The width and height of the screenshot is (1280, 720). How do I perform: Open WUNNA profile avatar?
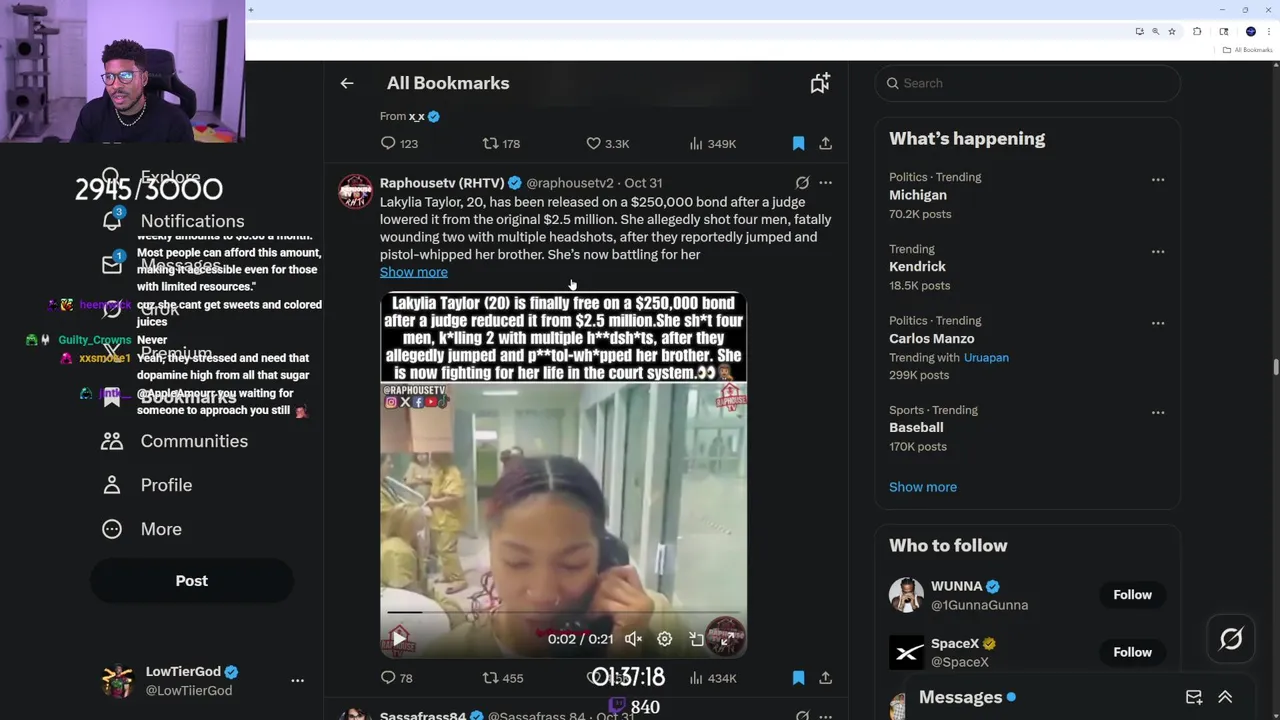(x=906, y=595)
